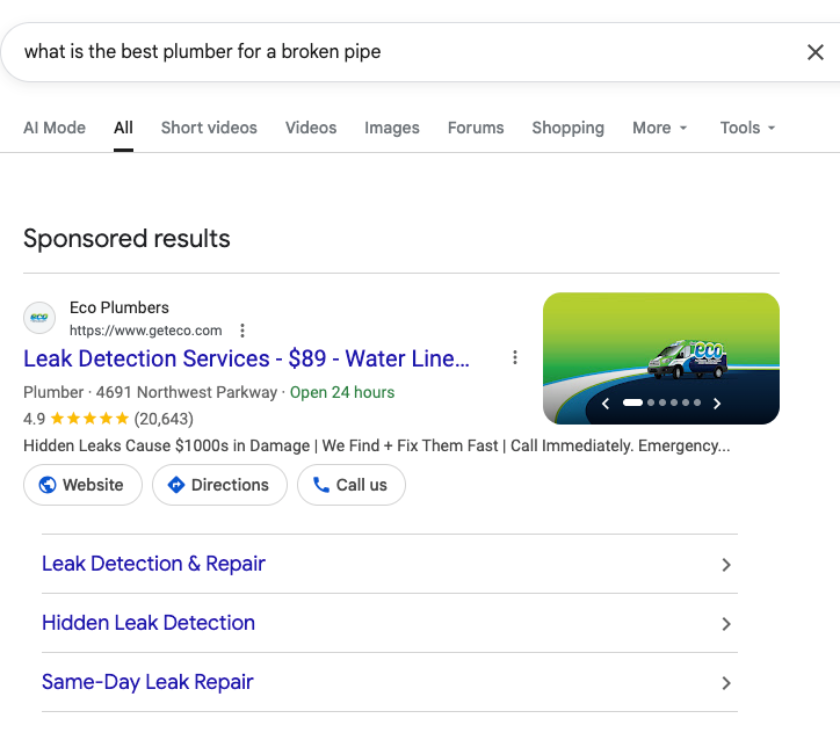Open the Videos tab
840x740 pixels.
tap(311, 128)
